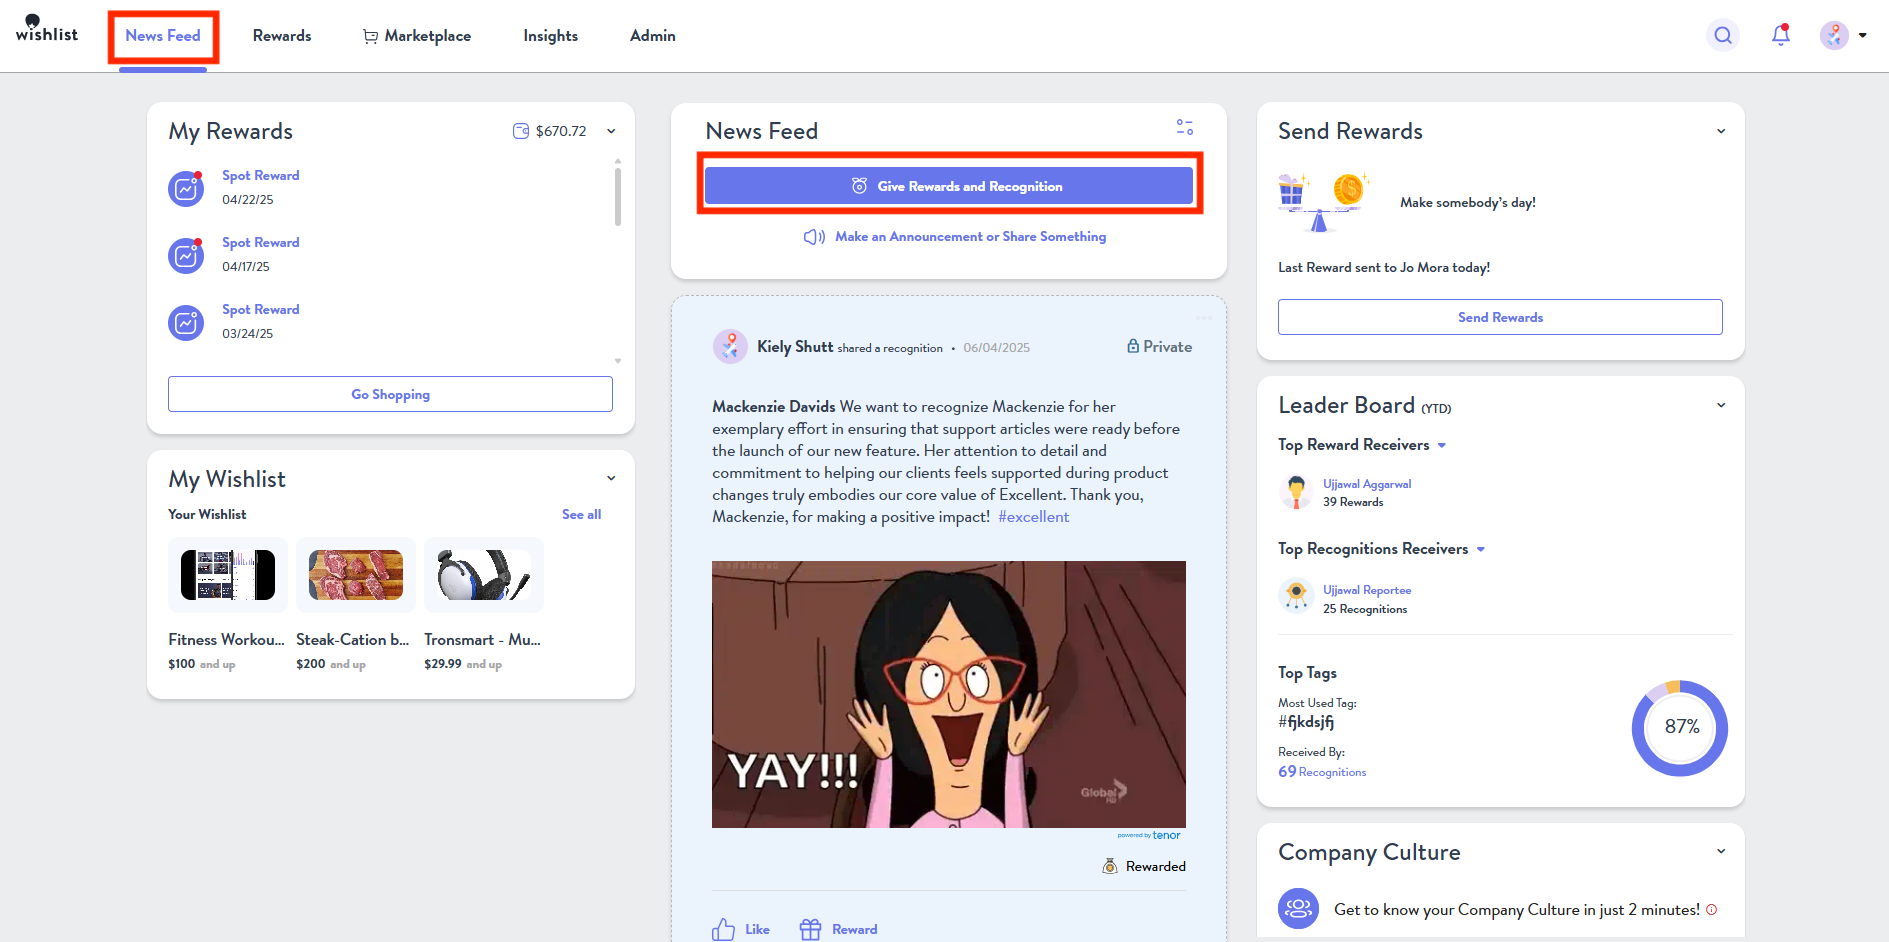The height and width of the screenshot is (942, 1889).
Task: Click the gift Reward icon under post
Action: [x=810, y=929]
